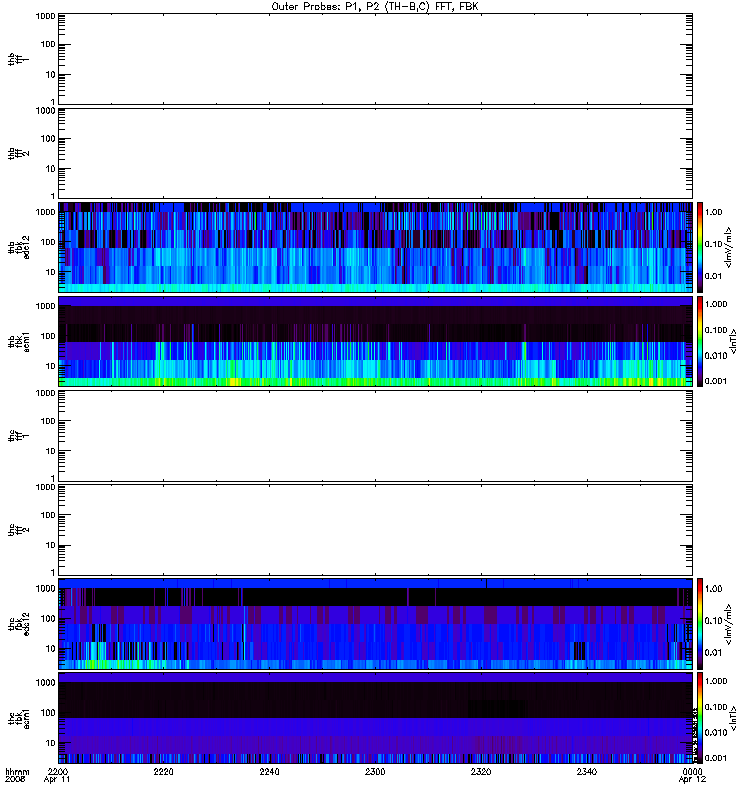Click "1.00" on thb edc12 color scale

pos(714,212)
